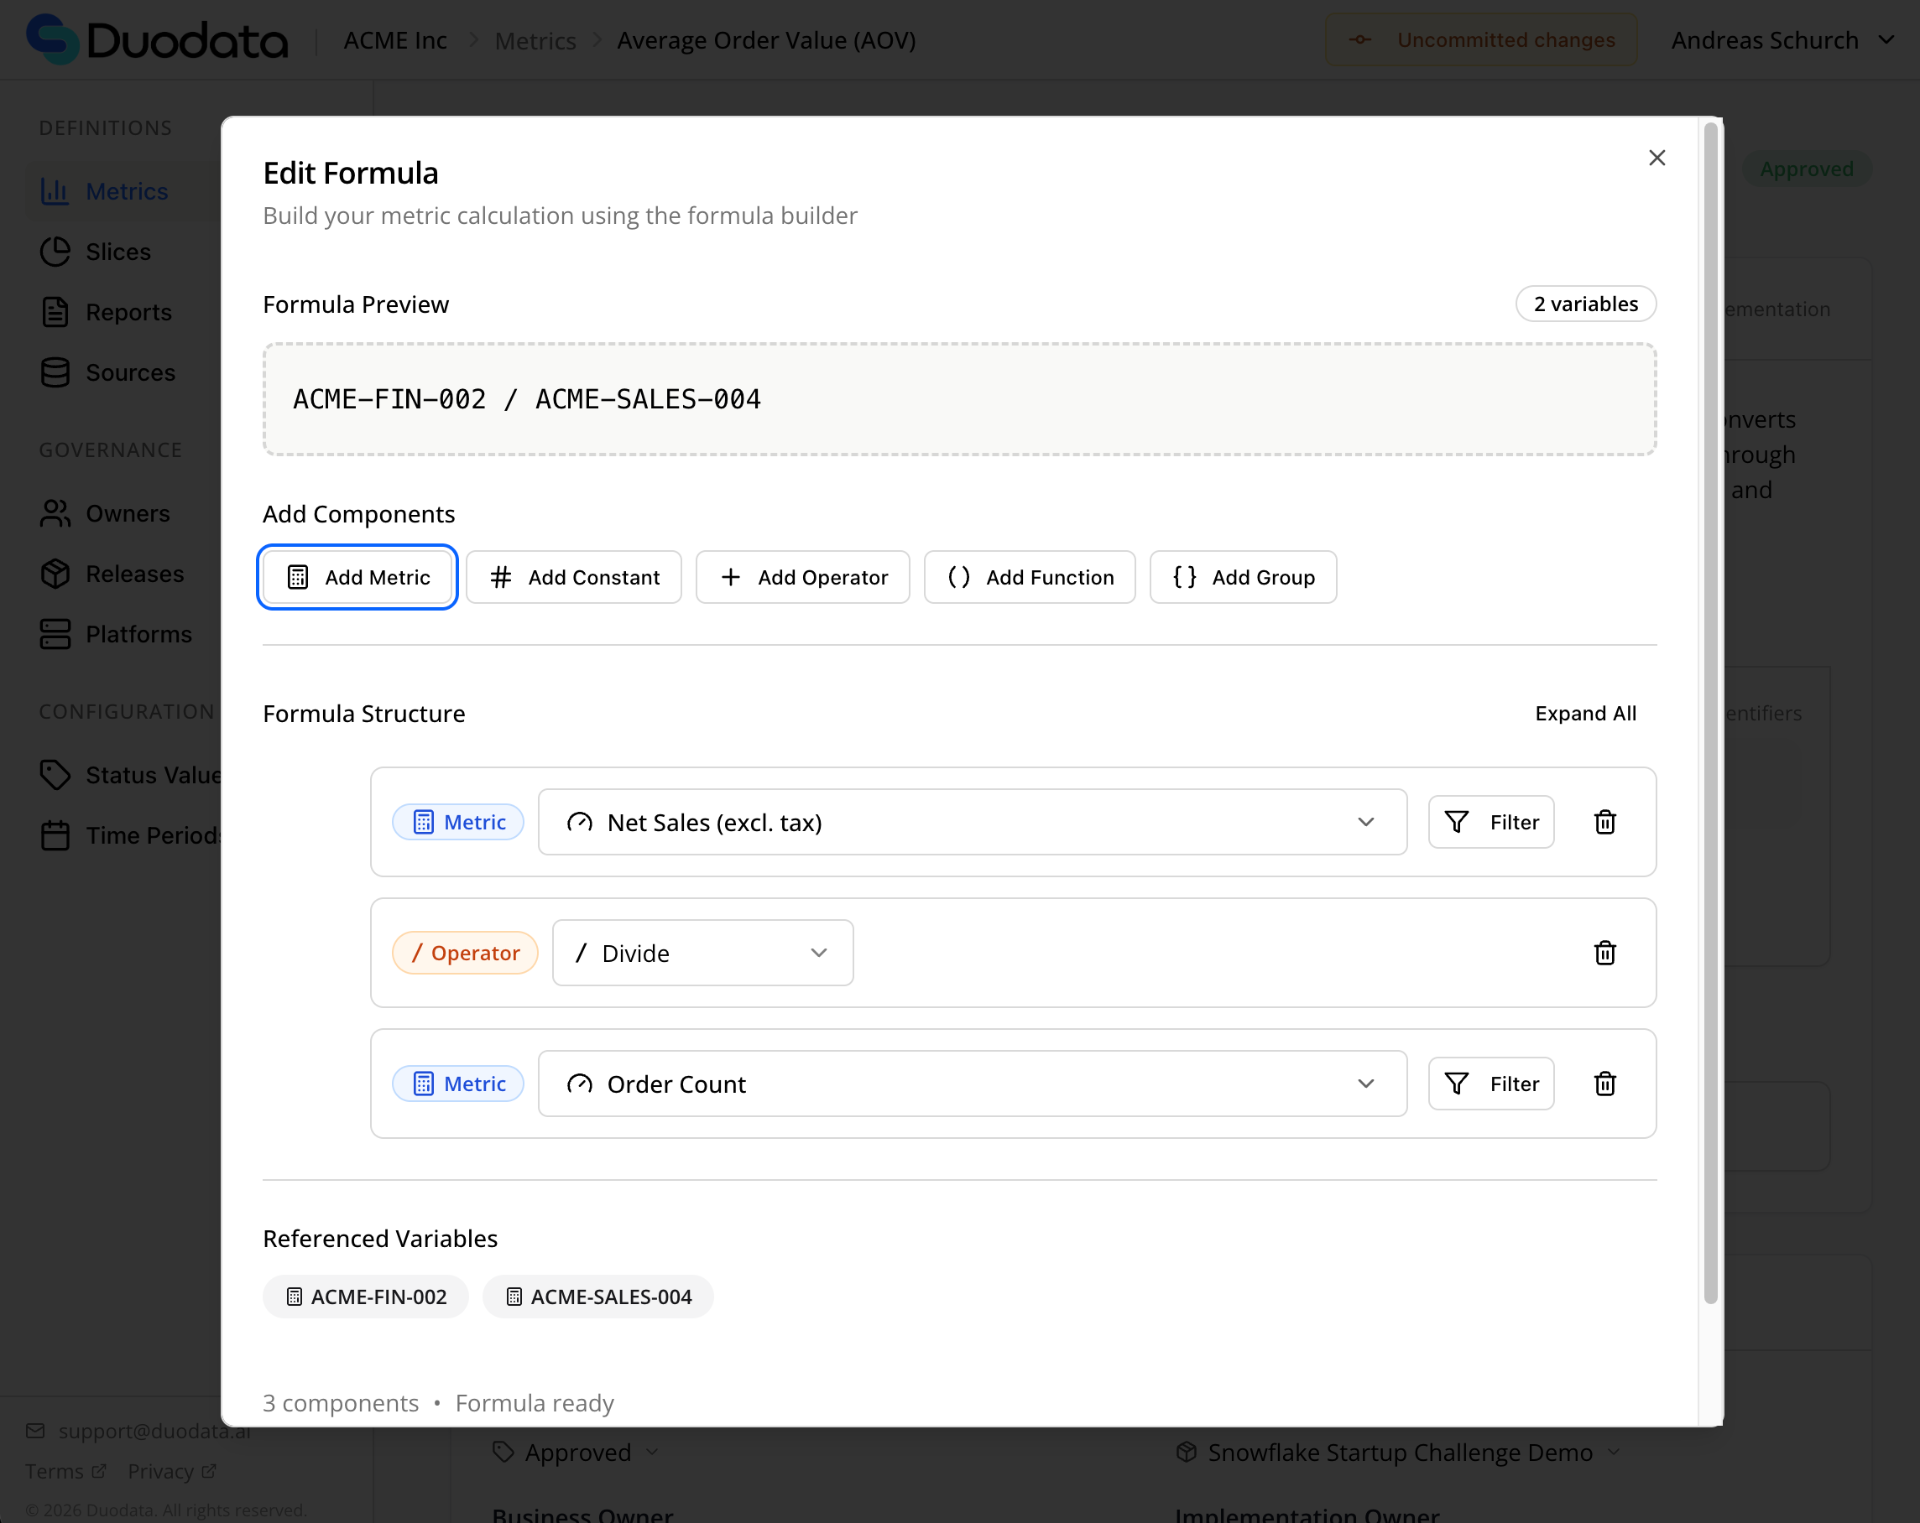
Task: Open Filter for the Order Count metric
Action: [1491, 1083]
